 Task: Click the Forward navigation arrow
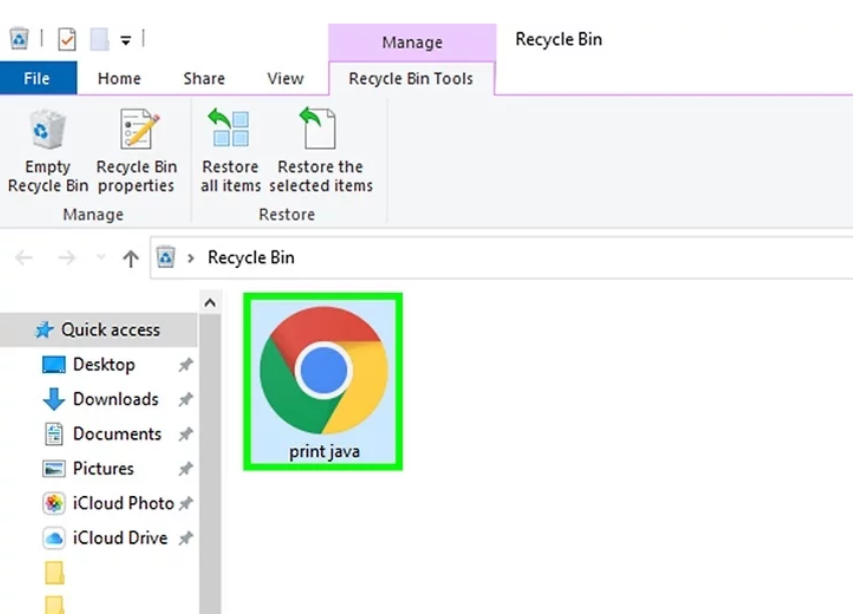[66, 258]
